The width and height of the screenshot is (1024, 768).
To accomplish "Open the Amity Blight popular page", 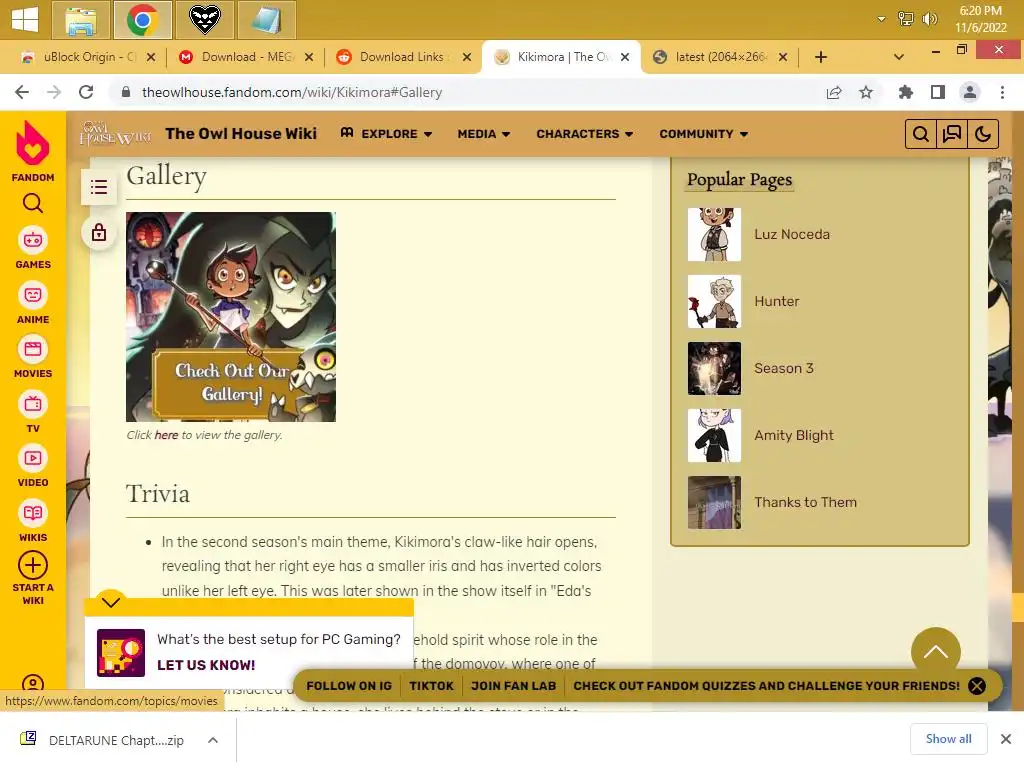I will point(793,436).
